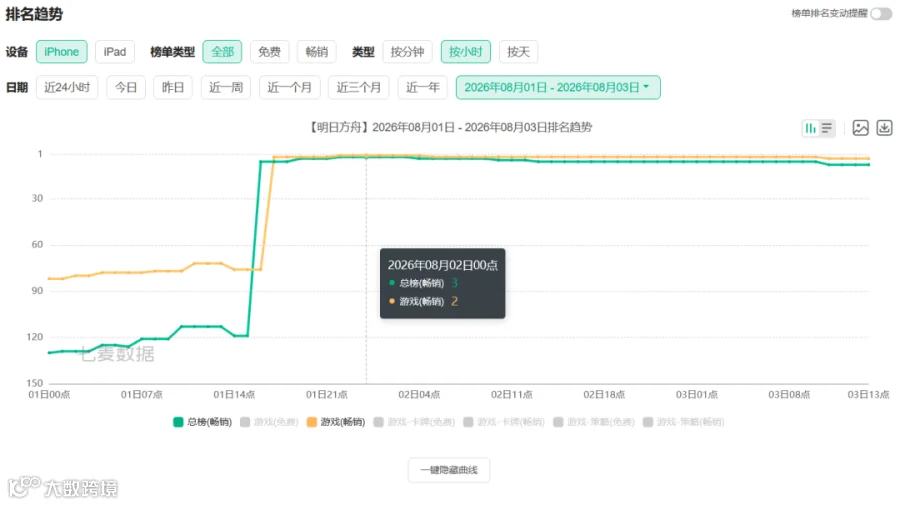Show the 游戏(免费) legend series
The height and width of the screenshot is (505, 900).
click(x=269, y=422)
